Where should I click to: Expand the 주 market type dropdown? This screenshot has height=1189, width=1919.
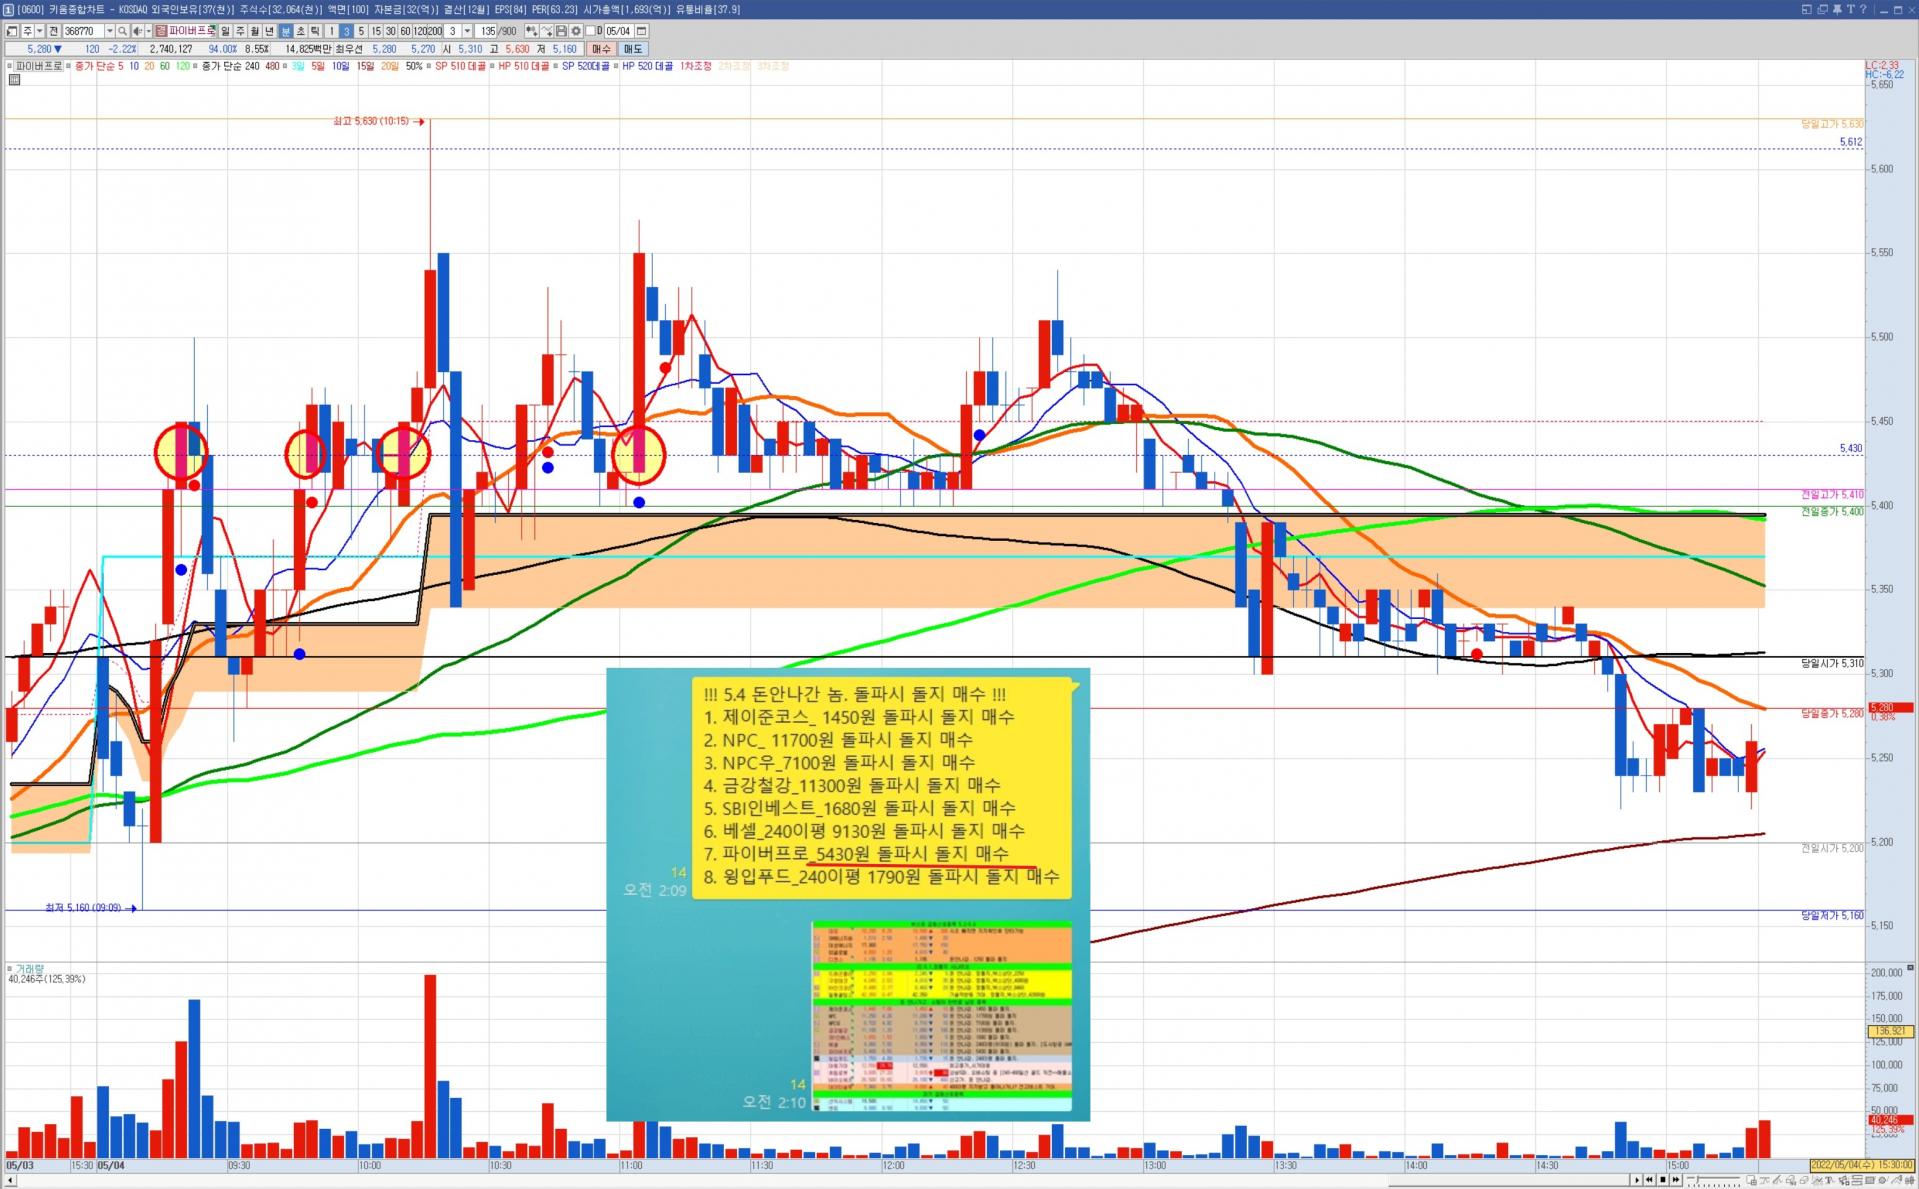coord(40,31)
